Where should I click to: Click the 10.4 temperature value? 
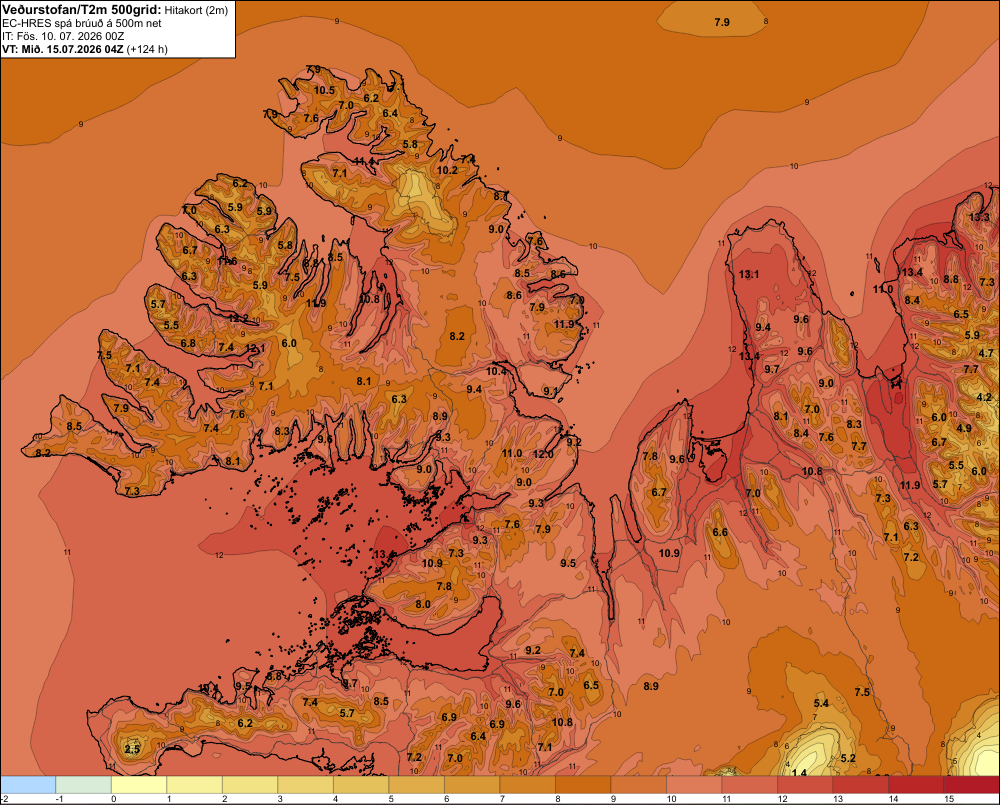[x=496, y=371]
